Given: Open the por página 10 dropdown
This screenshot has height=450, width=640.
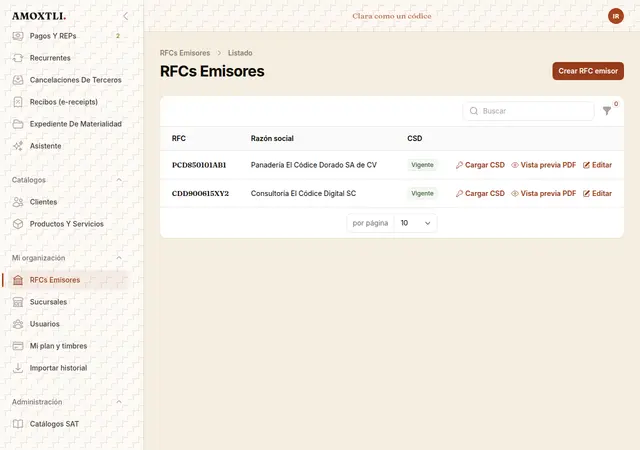Looking at the screenshot, I should [x=416, y=223].
